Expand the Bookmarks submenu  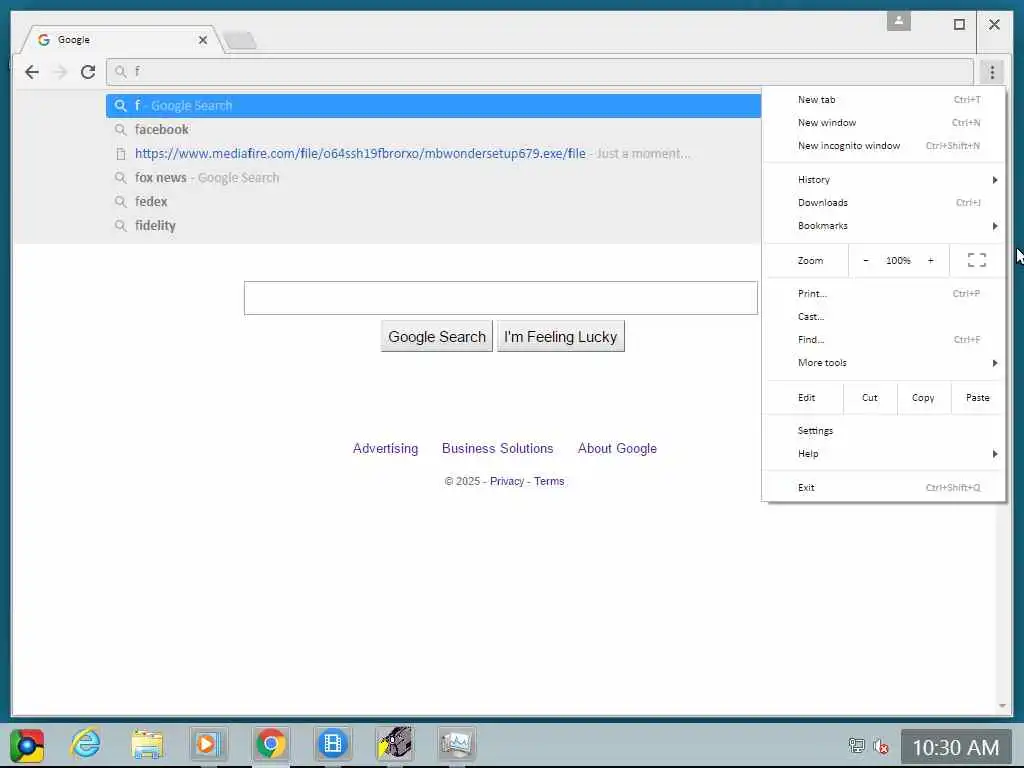point(884,226)
